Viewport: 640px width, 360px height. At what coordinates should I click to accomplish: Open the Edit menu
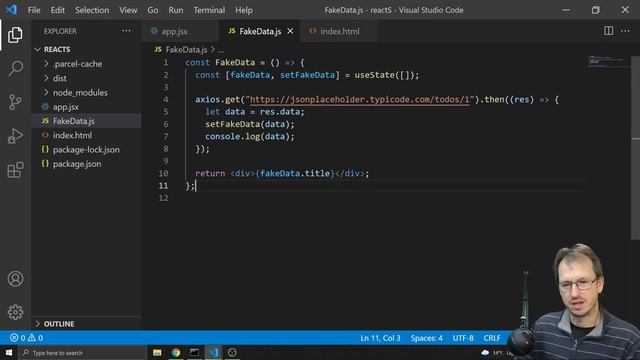pos(58,10)
